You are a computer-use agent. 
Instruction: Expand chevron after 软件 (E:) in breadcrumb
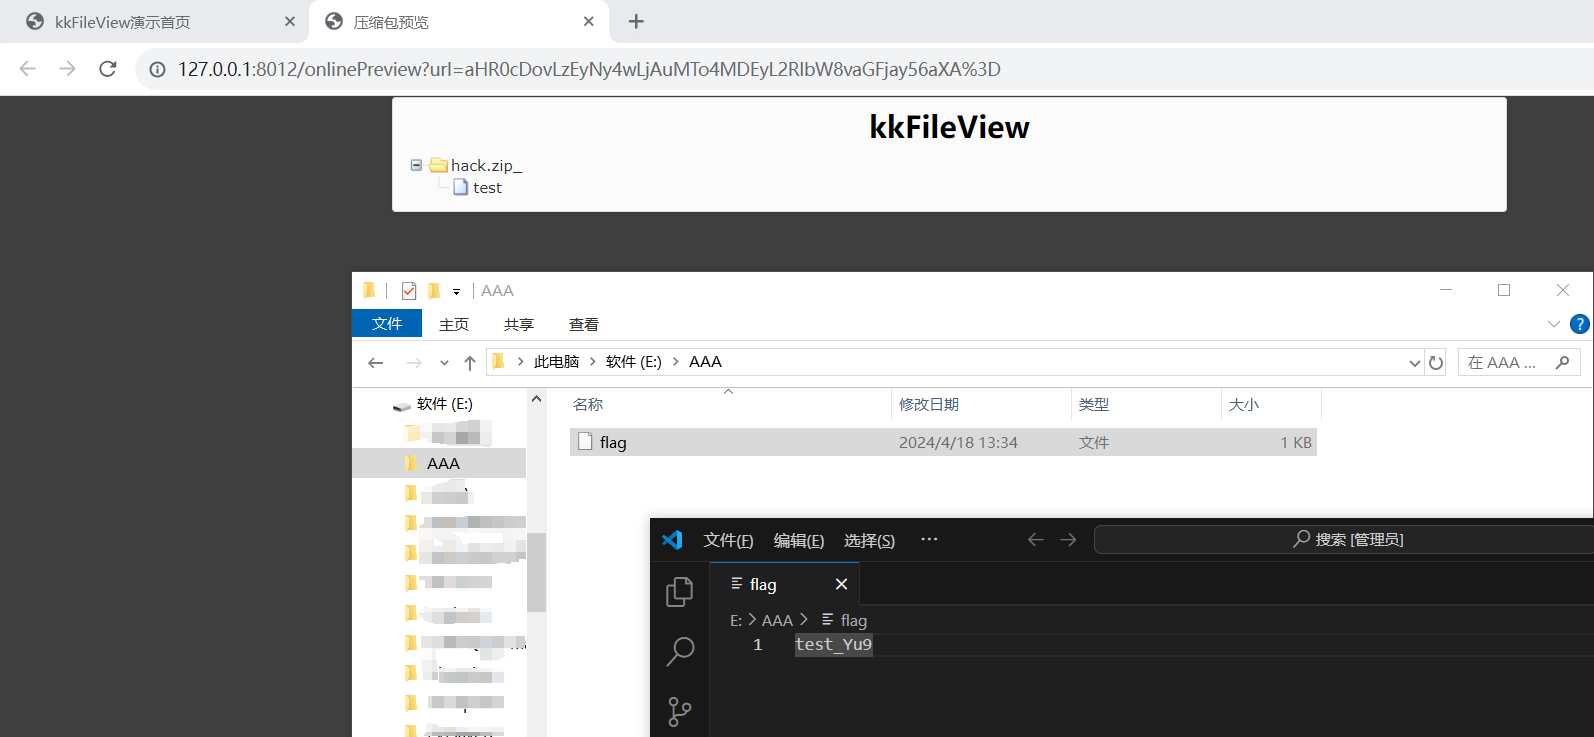click(x=675, y=362)
